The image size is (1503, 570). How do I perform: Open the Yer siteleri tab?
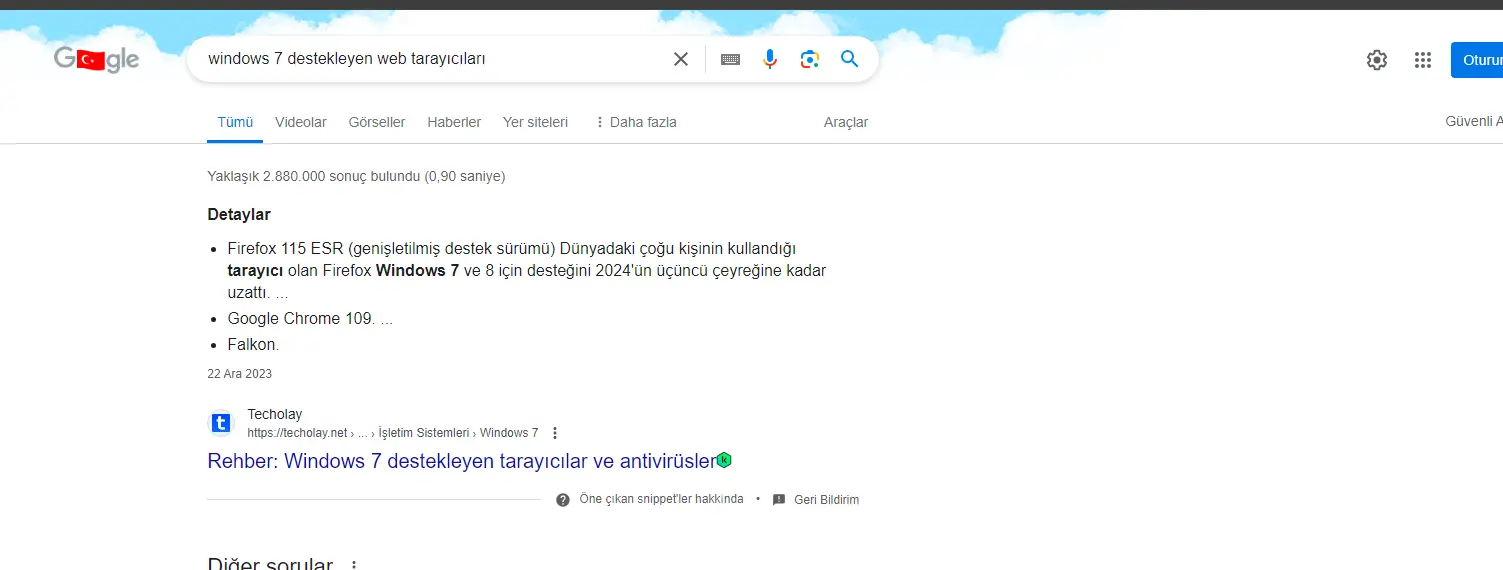click(x=535, y=122)
